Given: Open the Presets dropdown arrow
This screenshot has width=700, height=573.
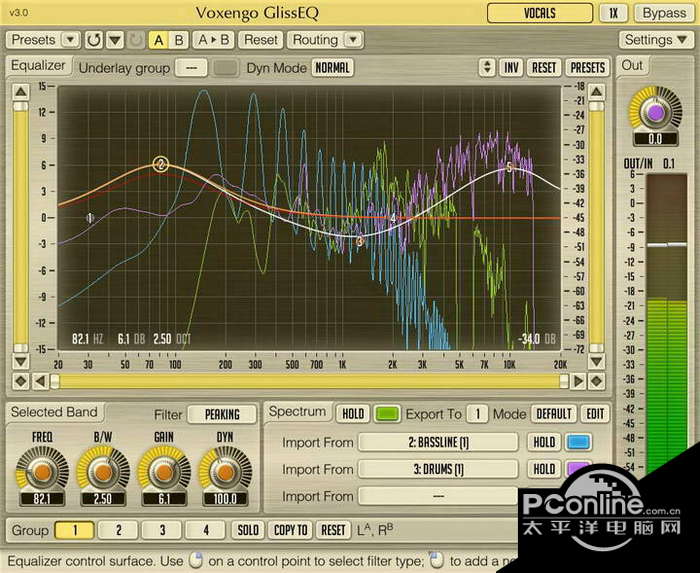Looking at the screenshot, I should click(x=70, y=40).
